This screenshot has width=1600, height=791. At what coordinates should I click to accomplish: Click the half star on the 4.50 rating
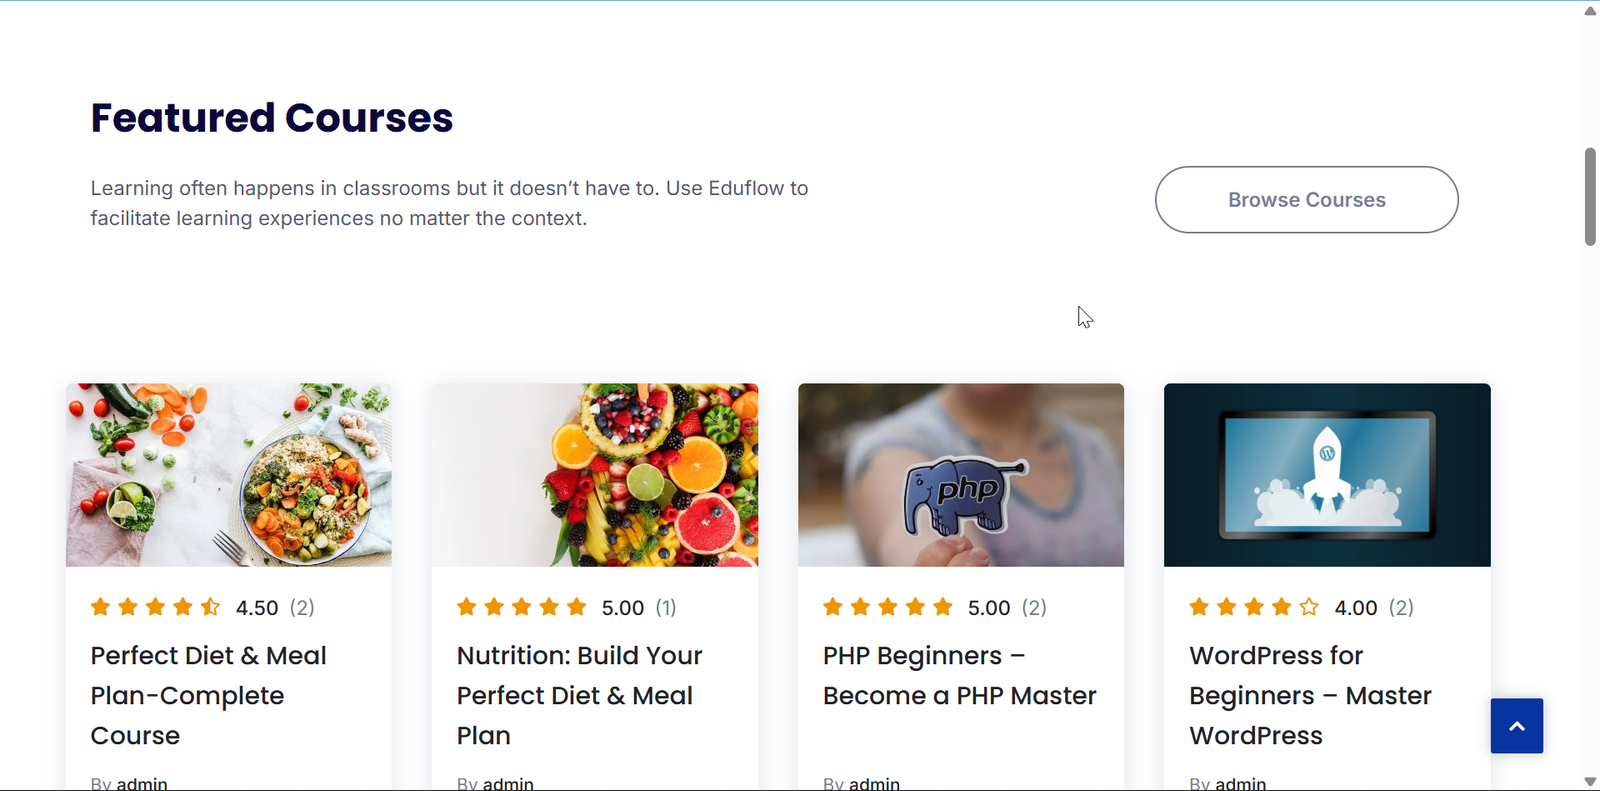[210, 607]
